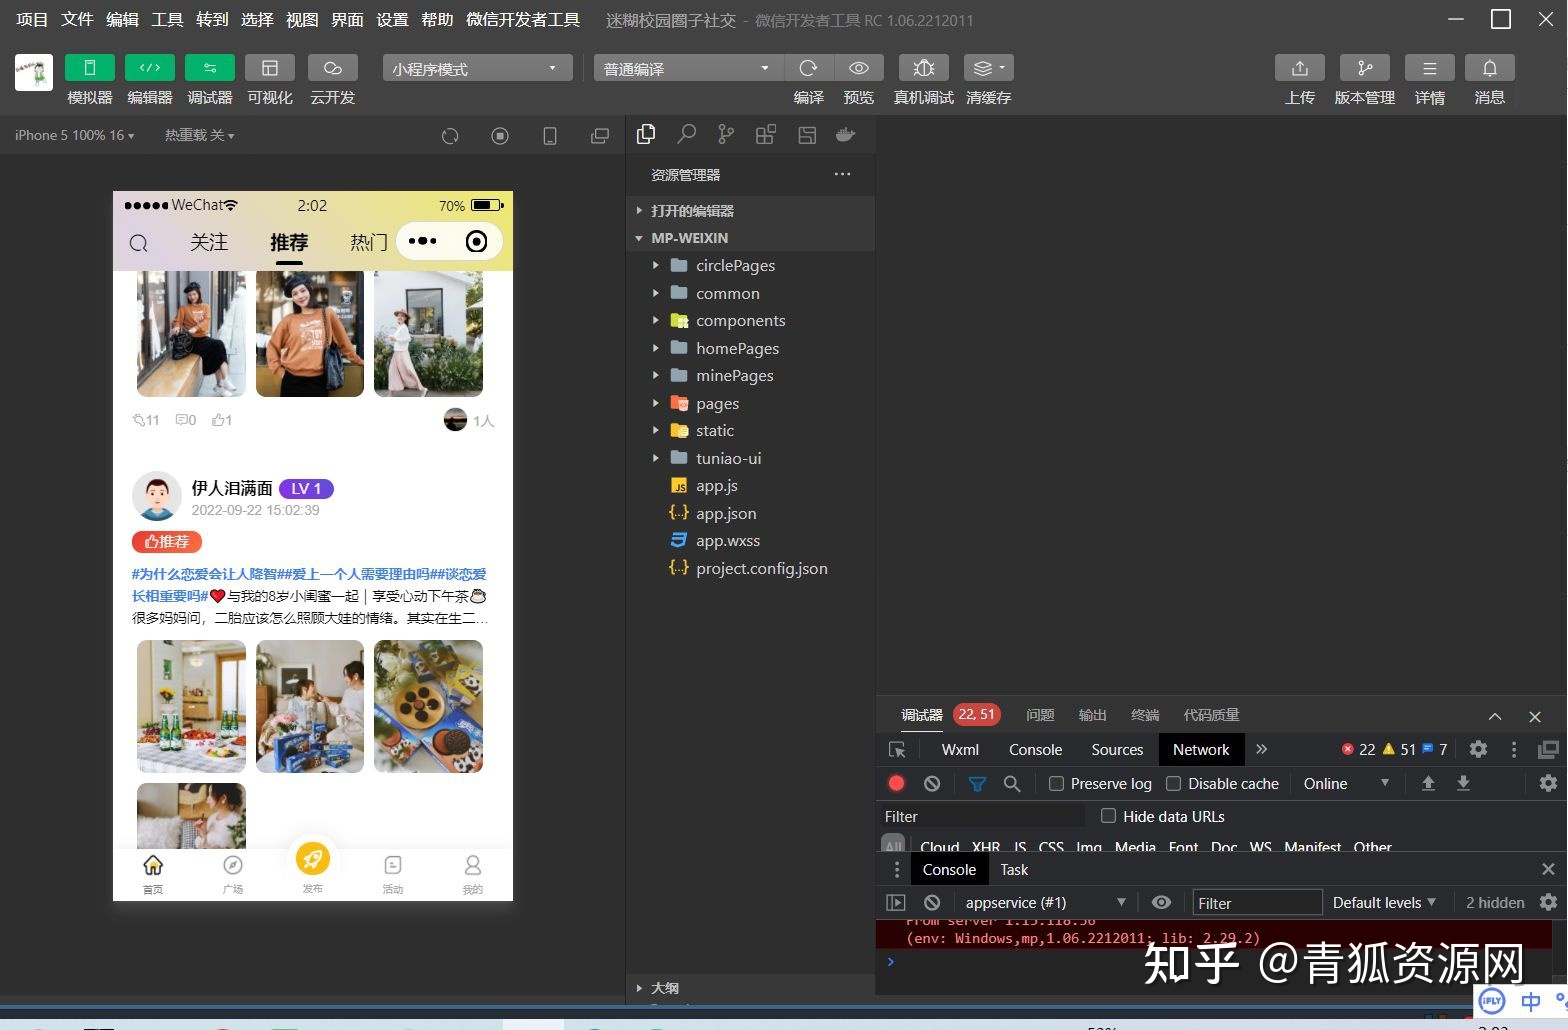The image size is (1568, 1030).
Task: Open the docker whale icon
Action: point(846,135)
